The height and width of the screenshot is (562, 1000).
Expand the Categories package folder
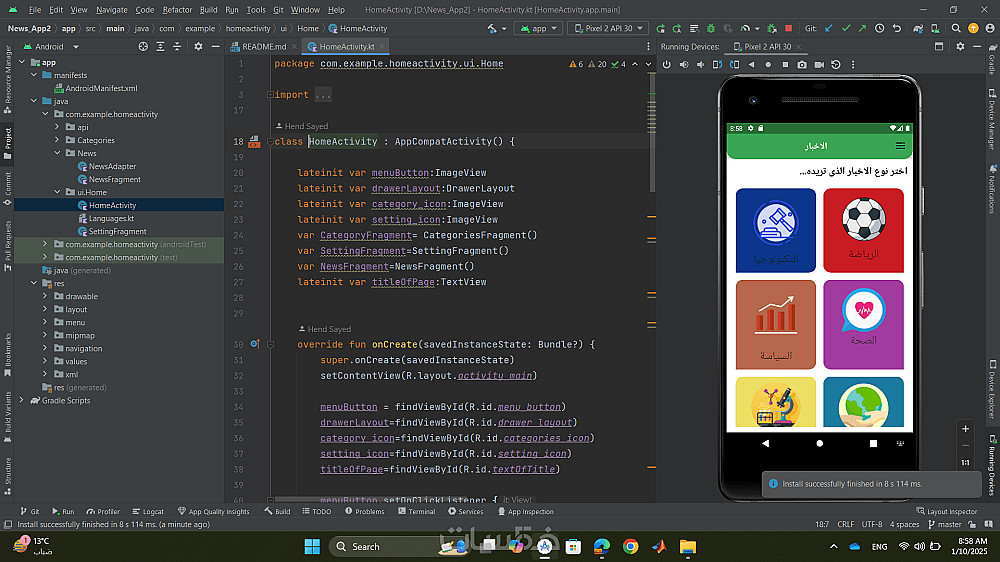(x=57, y=140)
